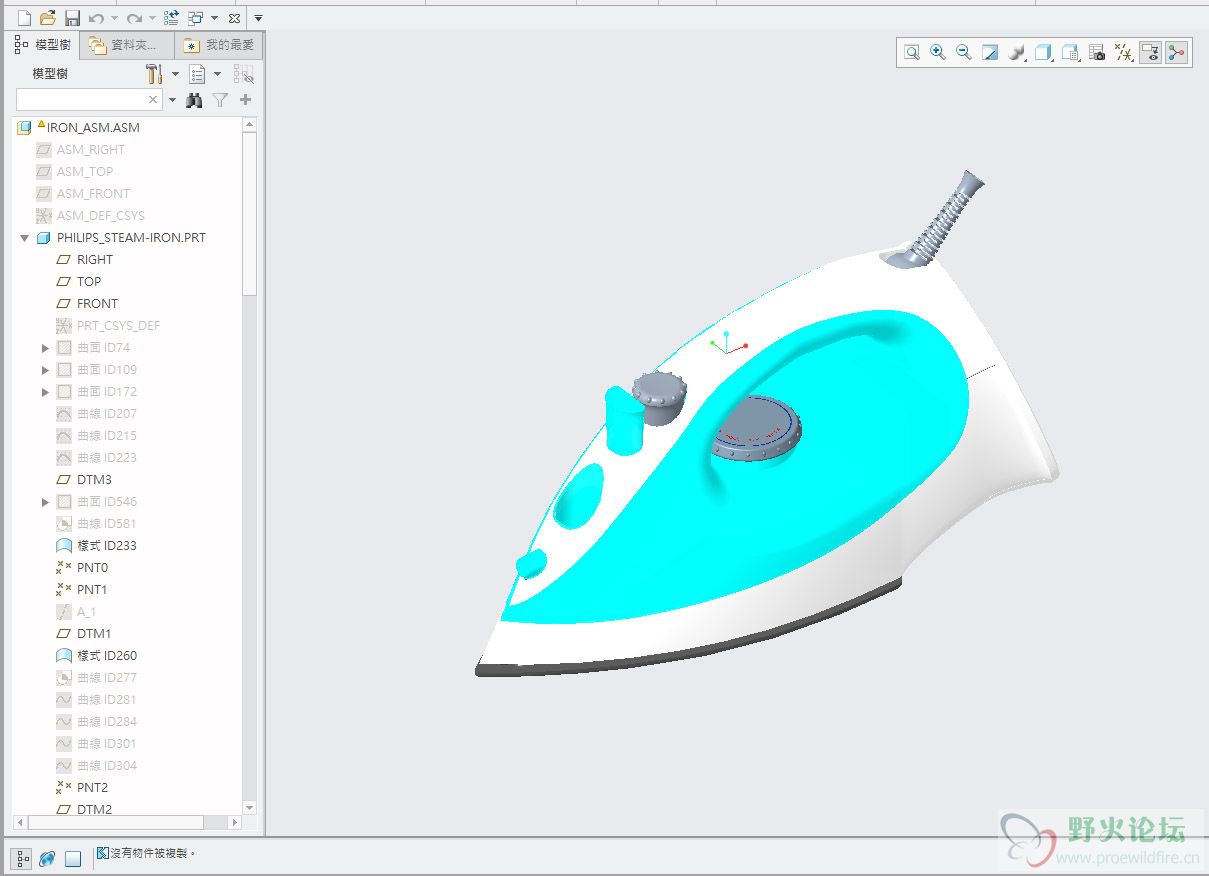
Task: Expand the 曲面 ID74 node
Action: (x=45, y=348)
